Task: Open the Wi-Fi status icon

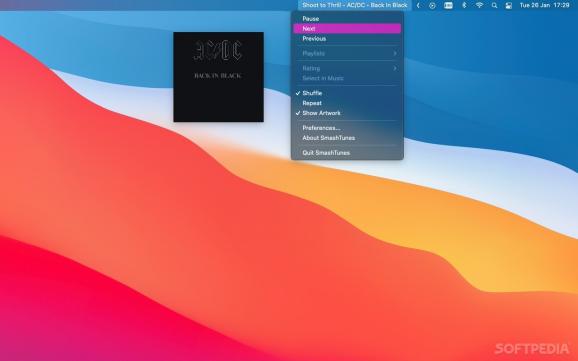Action: click(x=479, y=6)
